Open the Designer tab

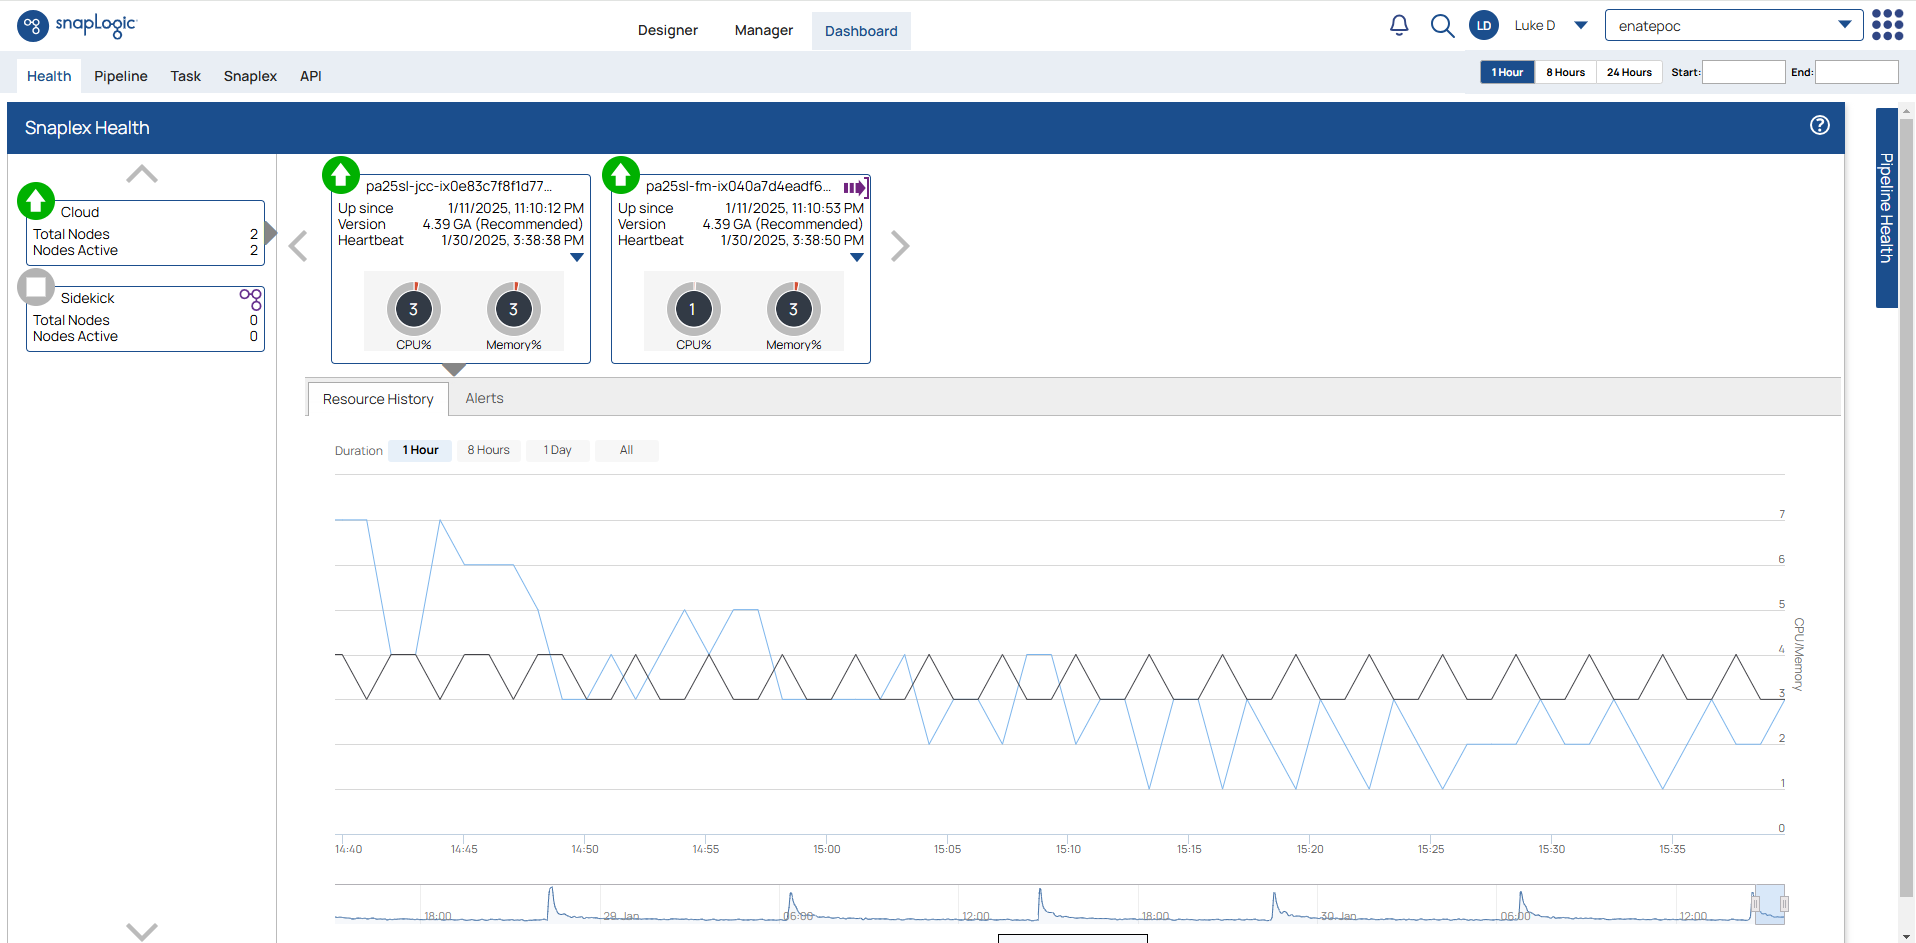tap(668, 30)
